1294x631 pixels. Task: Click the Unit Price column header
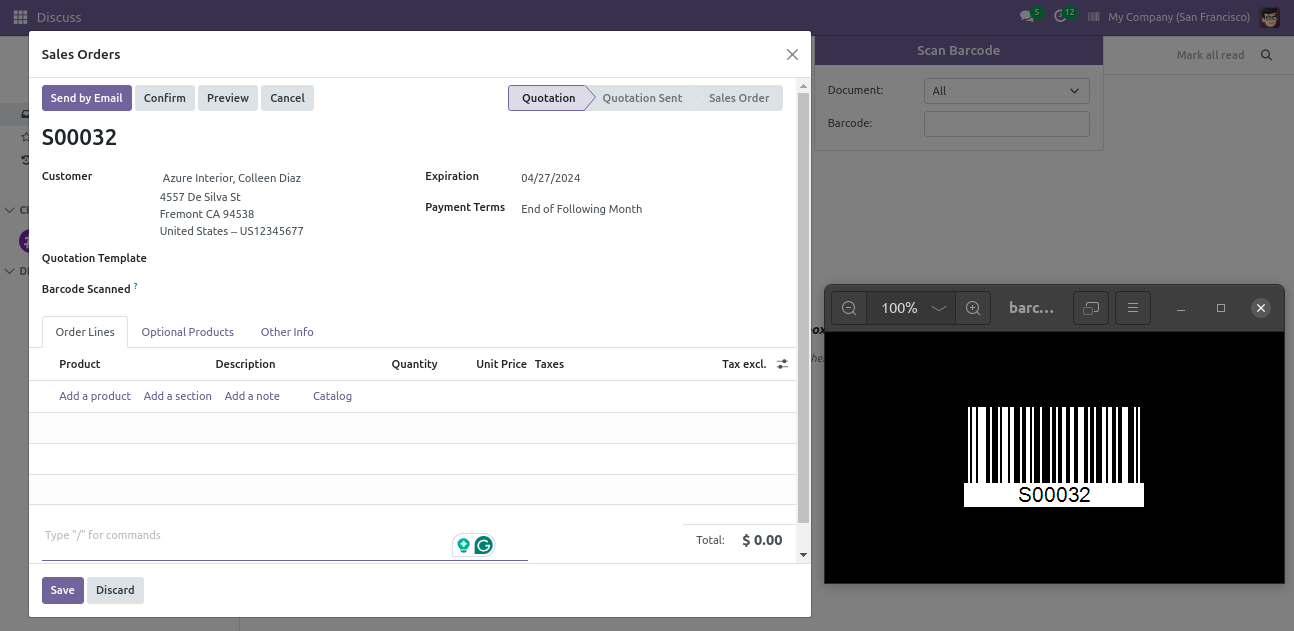point(501,364)
